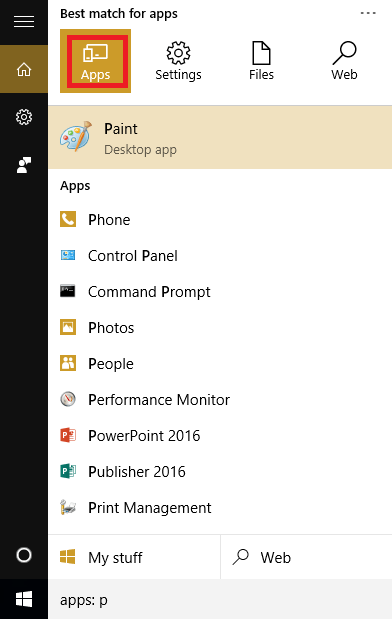The height and width of the screenshot is (619, 392).
Task: Click the Control Panel icon
Action: point(68,255)
